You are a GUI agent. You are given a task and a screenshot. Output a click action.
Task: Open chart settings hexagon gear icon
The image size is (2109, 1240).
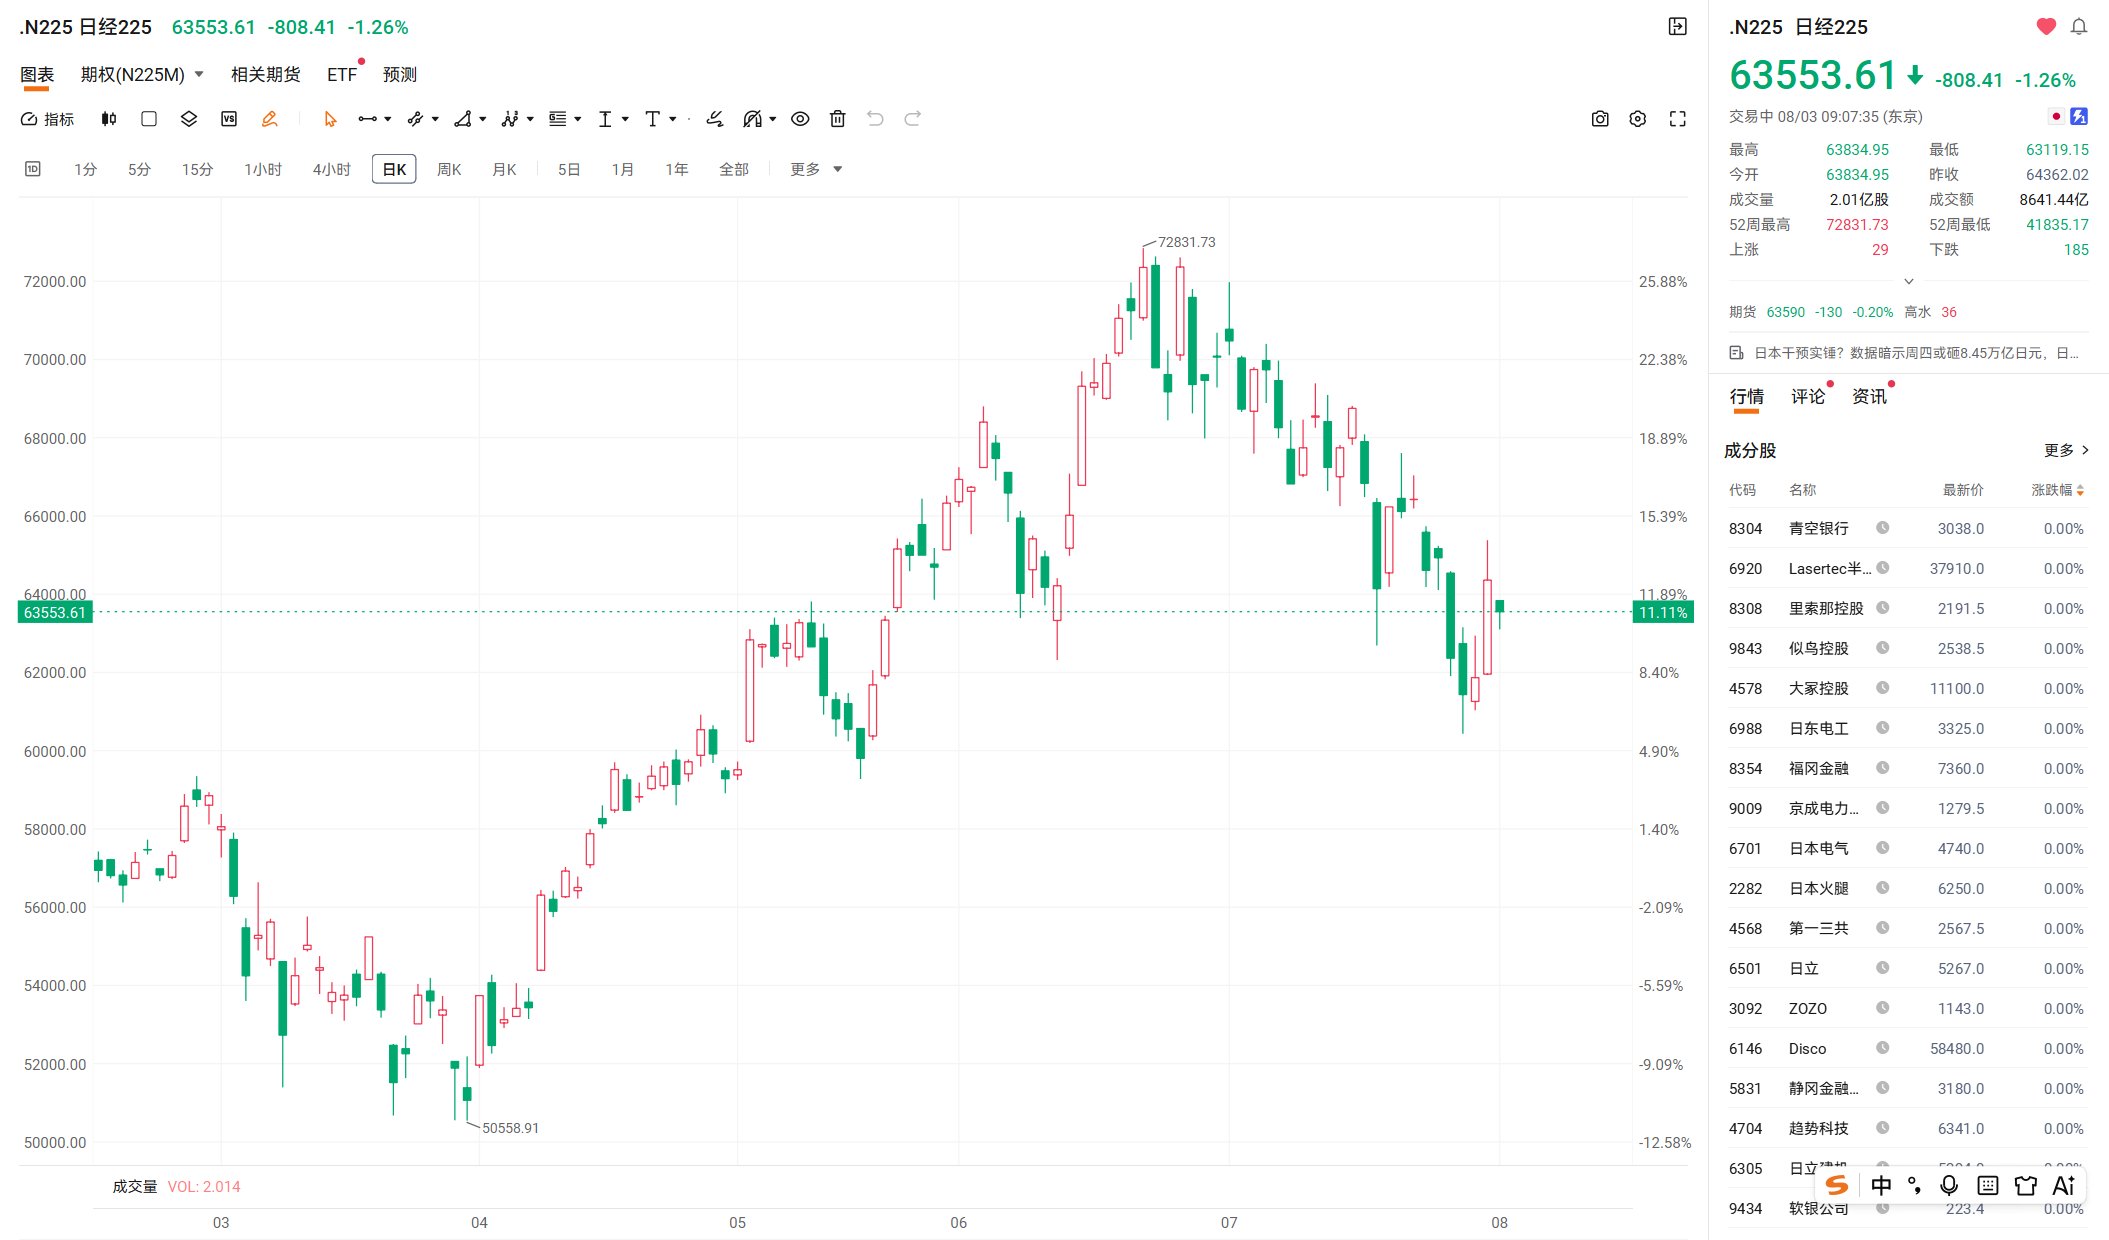pyautogui.click(x=1638, y=119)
